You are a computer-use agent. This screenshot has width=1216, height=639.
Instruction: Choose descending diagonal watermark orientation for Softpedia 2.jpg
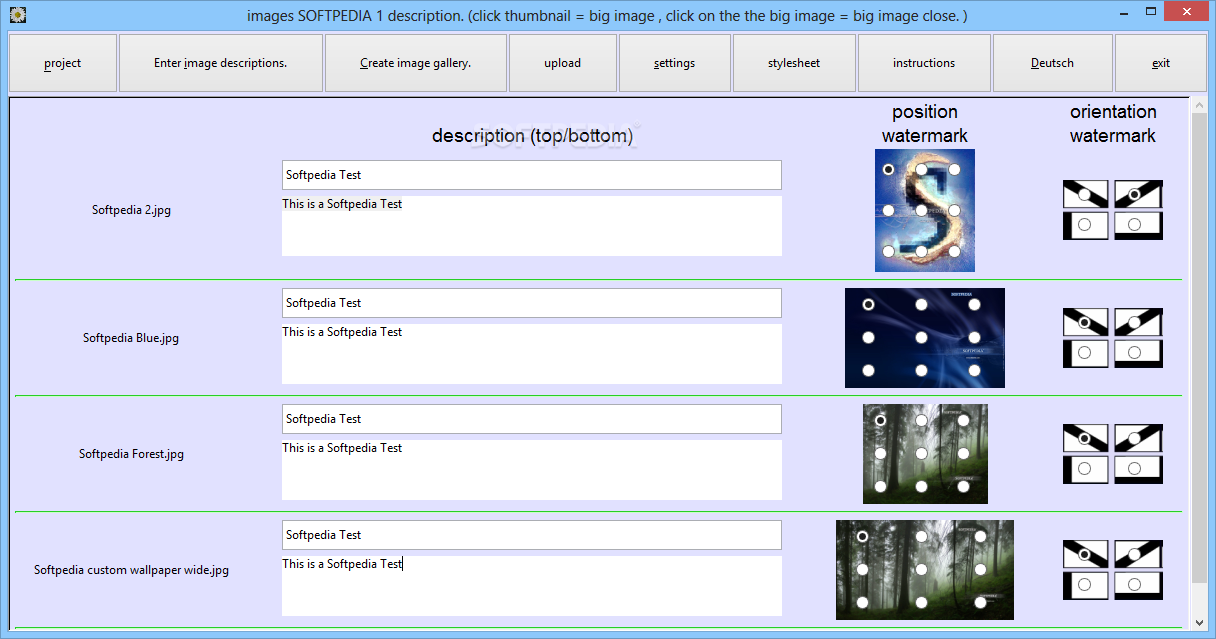pos(1085,194)
